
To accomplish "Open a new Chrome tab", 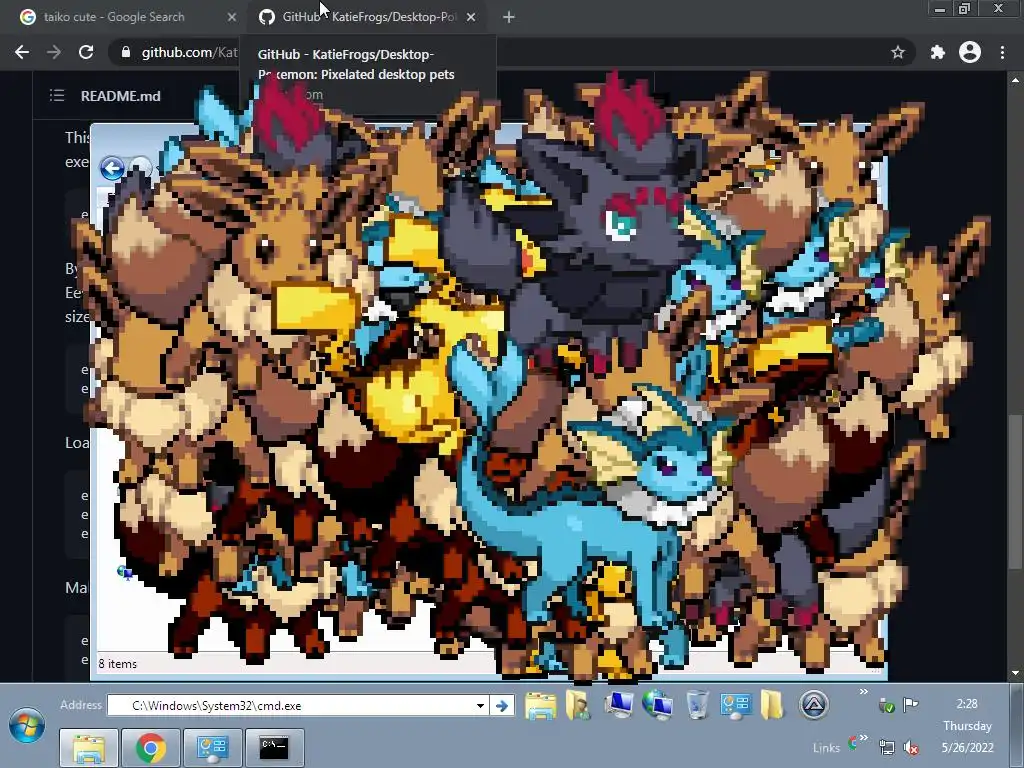I will click(509, 18).
